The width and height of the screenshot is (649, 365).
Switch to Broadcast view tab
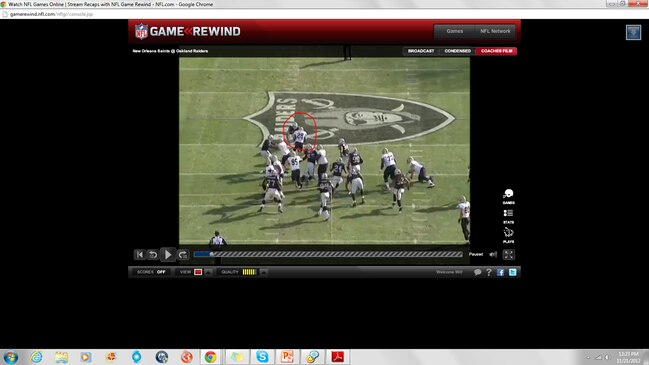tap(421, 51)
